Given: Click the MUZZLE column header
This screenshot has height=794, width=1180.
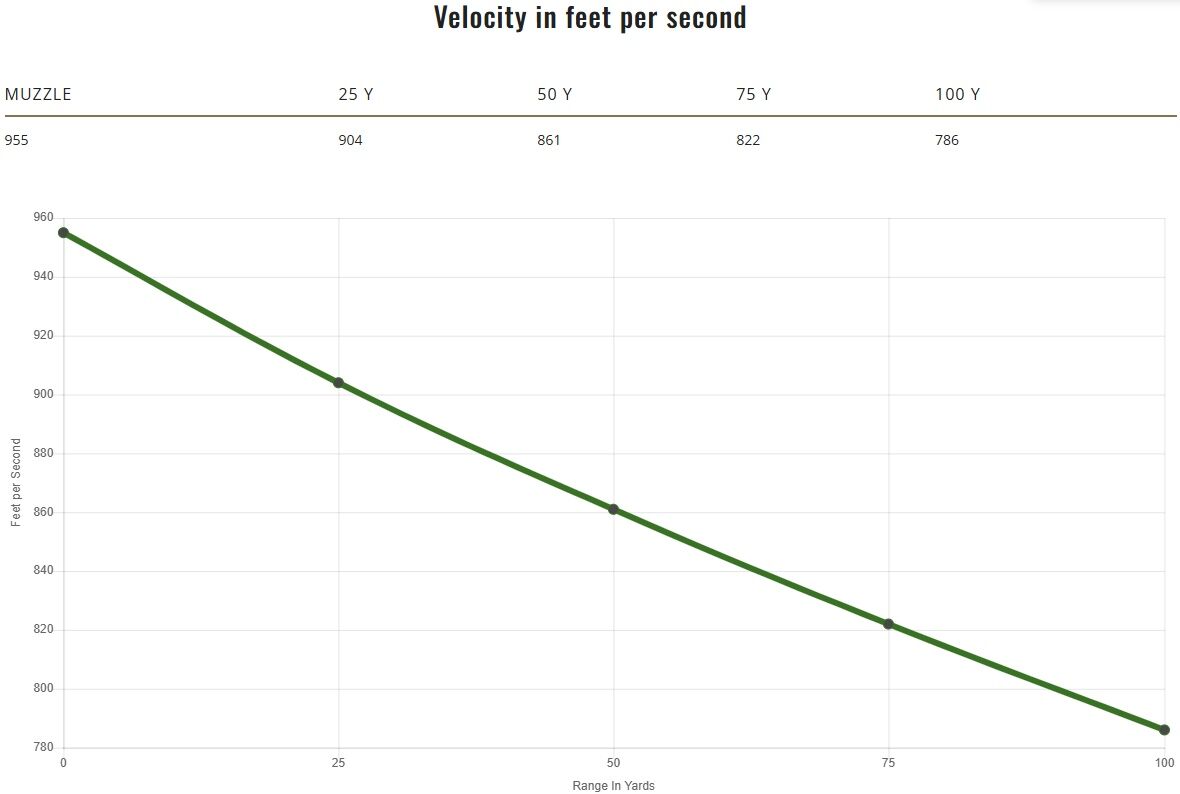Looking at the screenshot, I should (38, 94).
